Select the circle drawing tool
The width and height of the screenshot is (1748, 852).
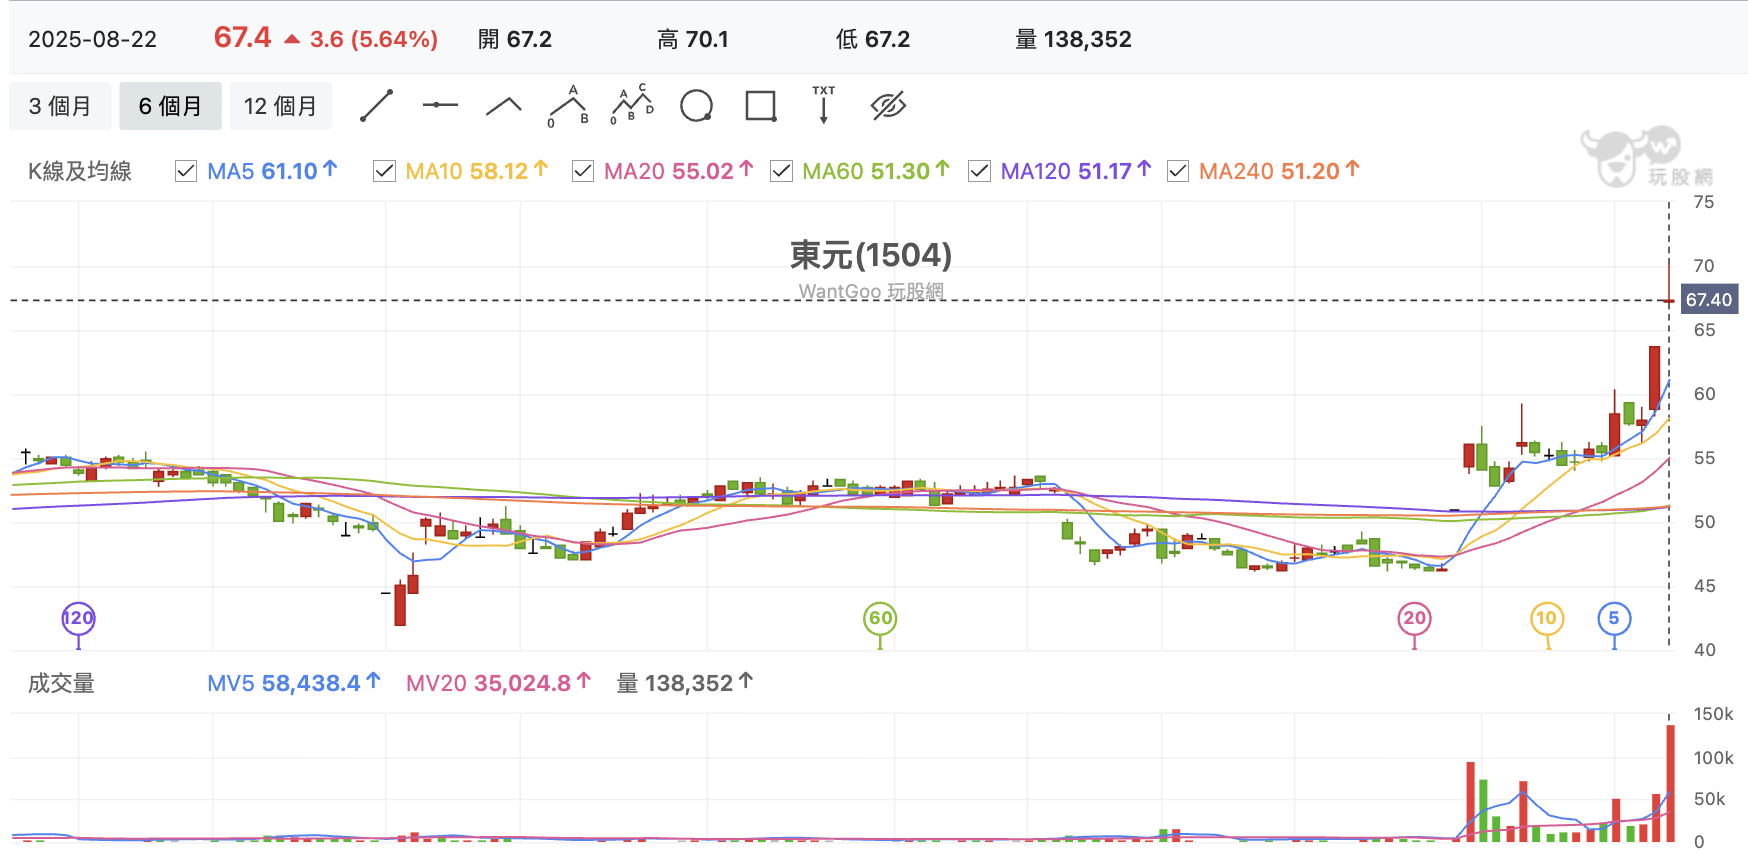click(x=696, y=105)
